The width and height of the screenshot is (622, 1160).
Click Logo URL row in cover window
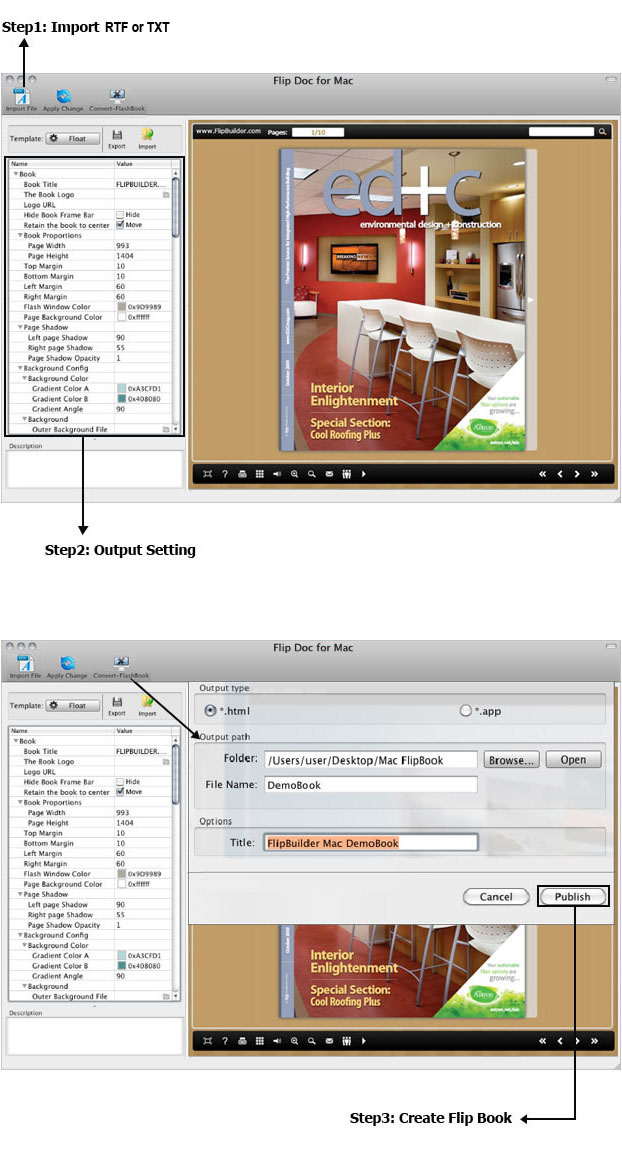[x=90, y=205]
